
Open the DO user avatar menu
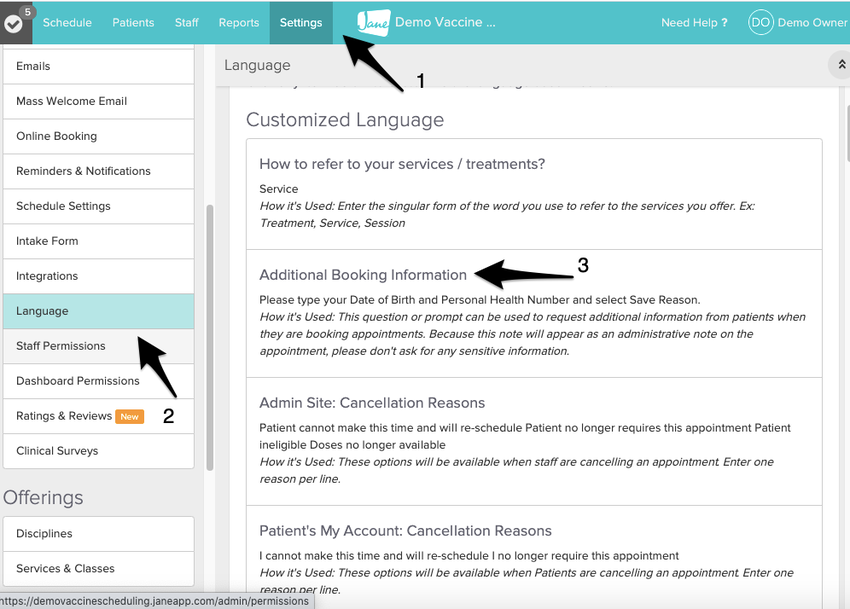pos(760,22)
